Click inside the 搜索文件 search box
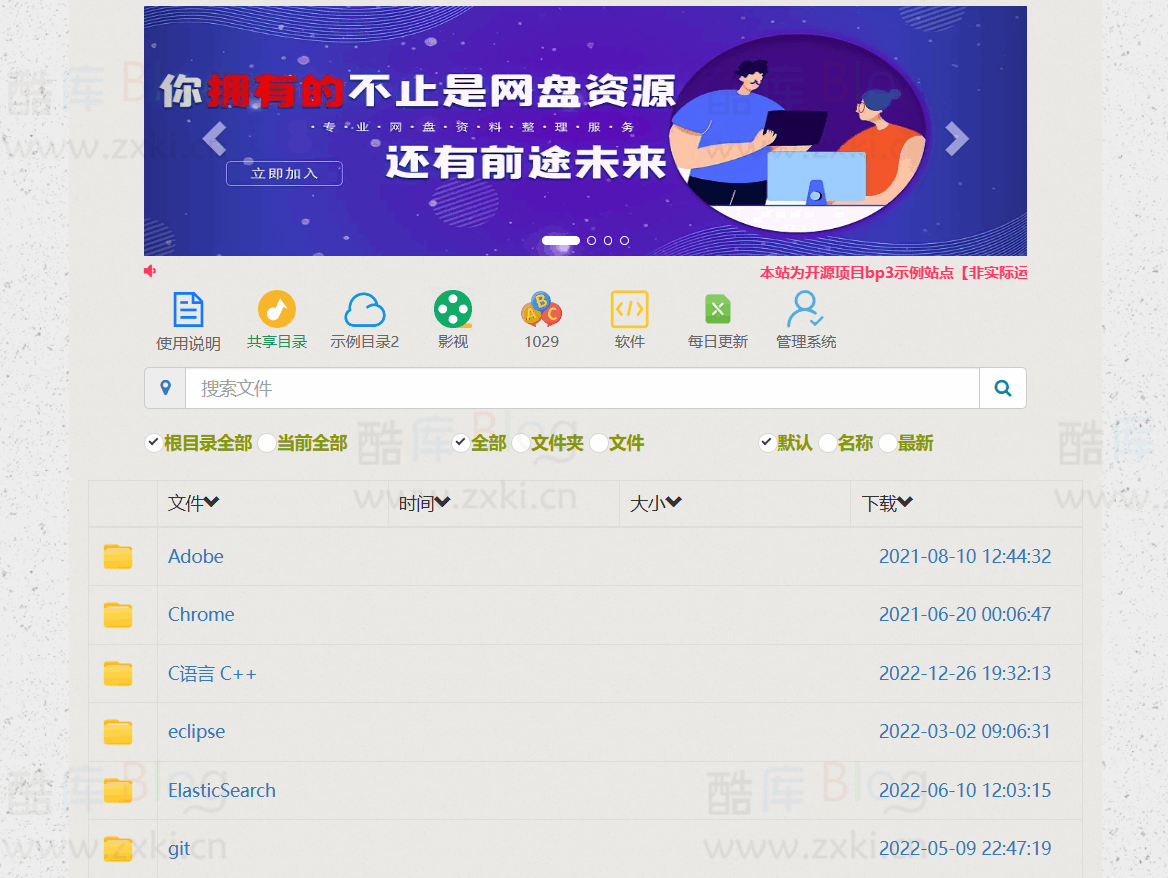Viewport: 1168px width, 878px height. (500, 387)
